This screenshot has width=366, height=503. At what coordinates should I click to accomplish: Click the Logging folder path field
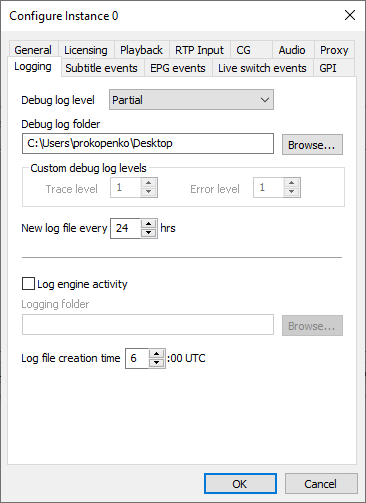148,325
